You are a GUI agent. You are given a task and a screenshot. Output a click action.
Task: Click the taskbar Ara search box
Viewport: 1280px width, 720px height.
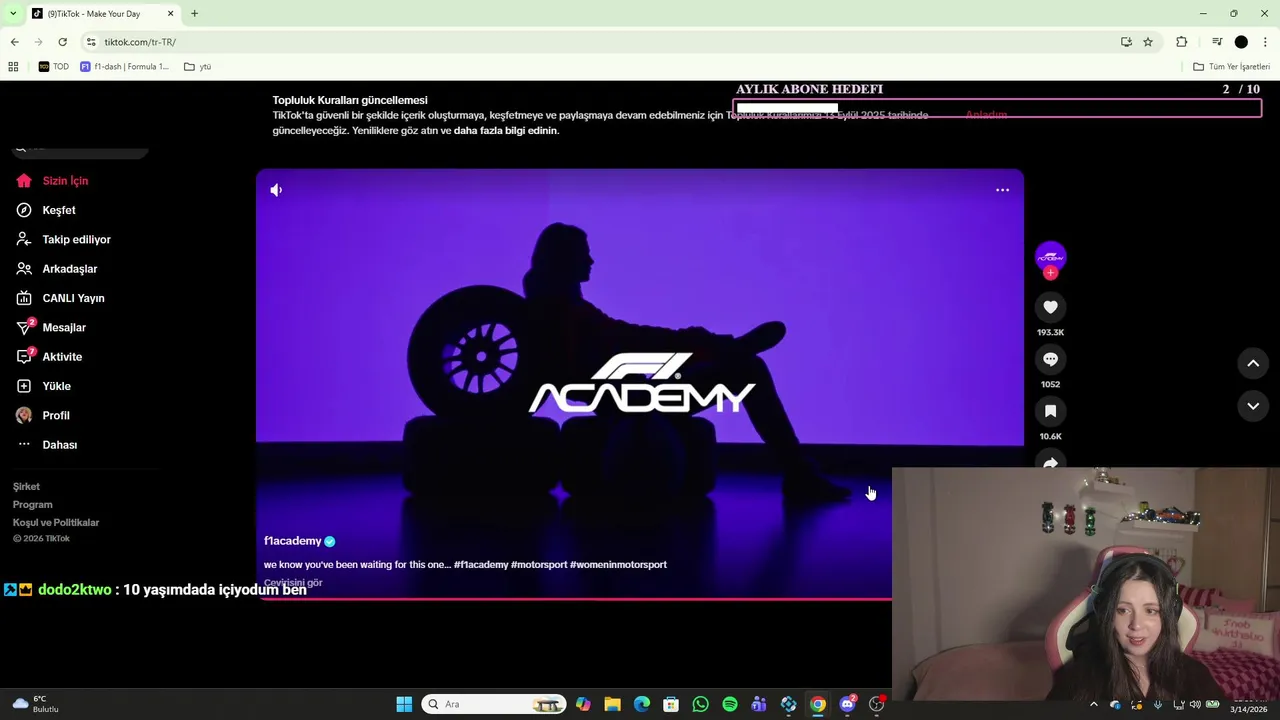pos(494,704)
